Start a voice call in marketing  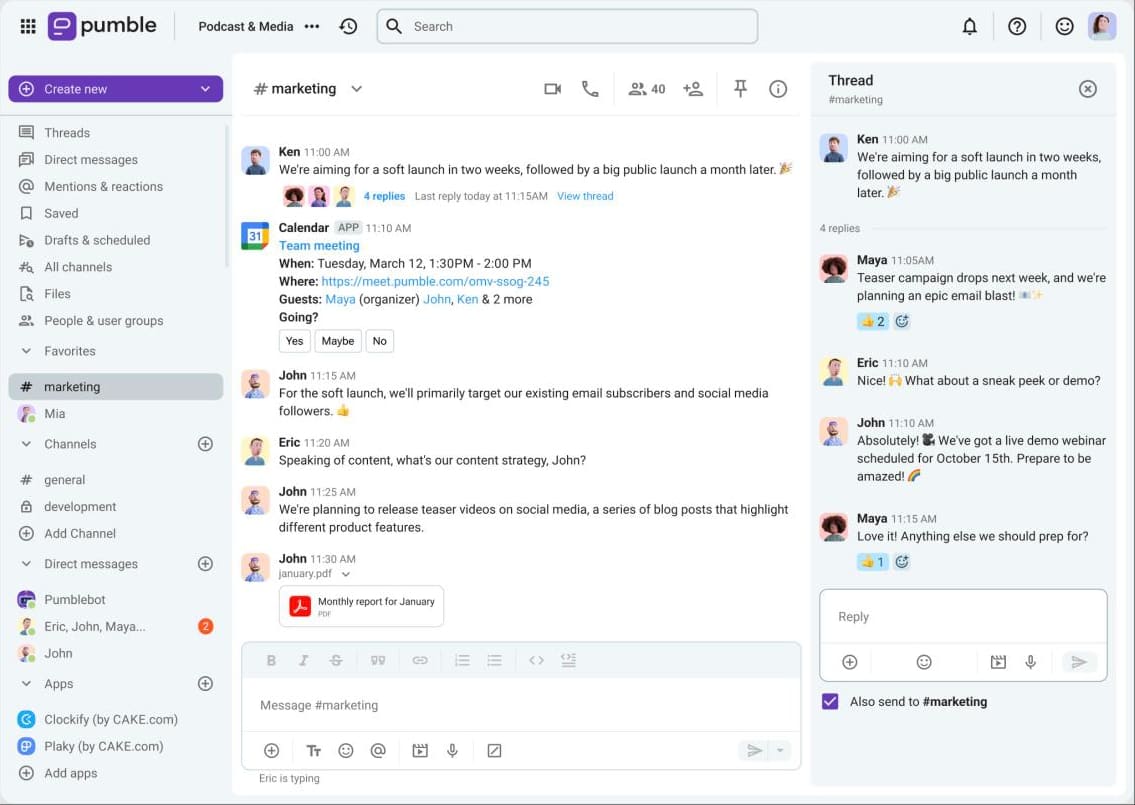590,89
